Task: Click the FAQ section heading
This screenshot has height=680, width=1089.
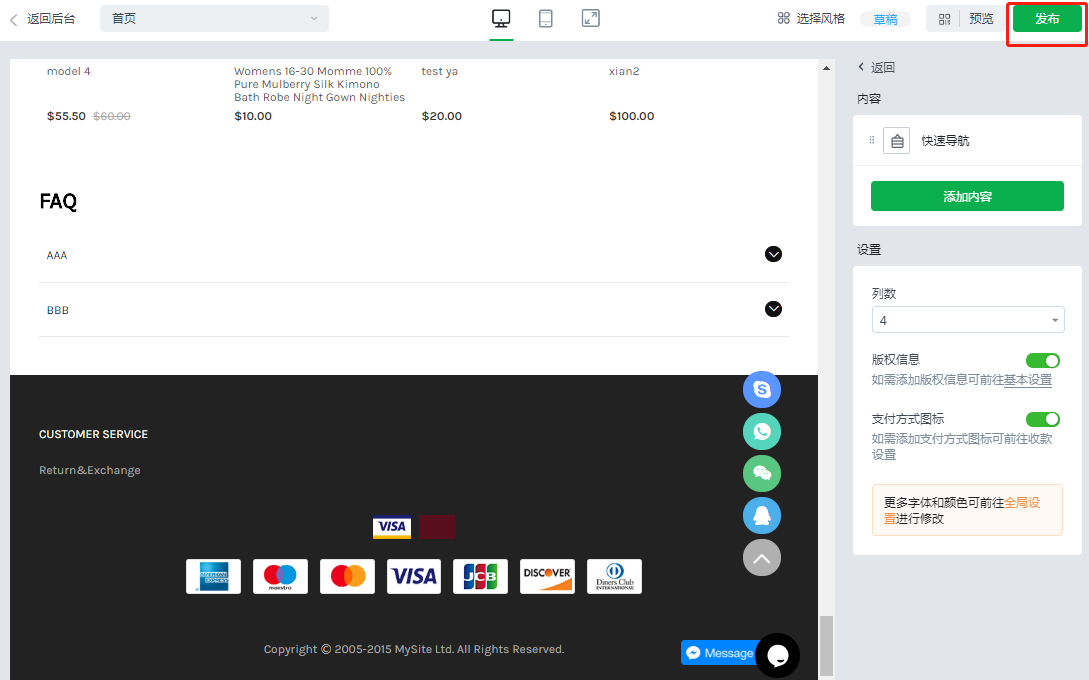Action: [58, 201]
